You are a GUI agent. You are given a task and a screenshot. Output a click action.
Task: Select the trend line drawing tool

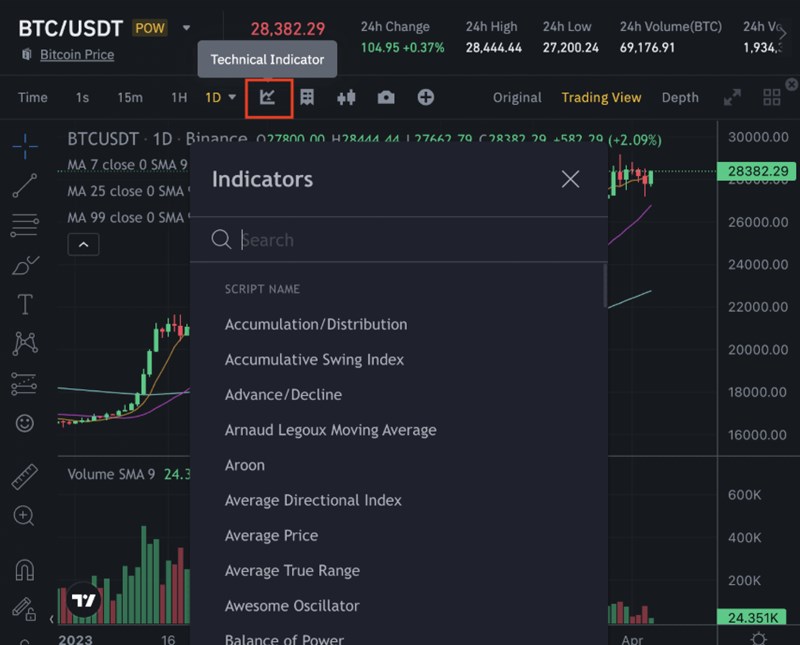point(25,186)
